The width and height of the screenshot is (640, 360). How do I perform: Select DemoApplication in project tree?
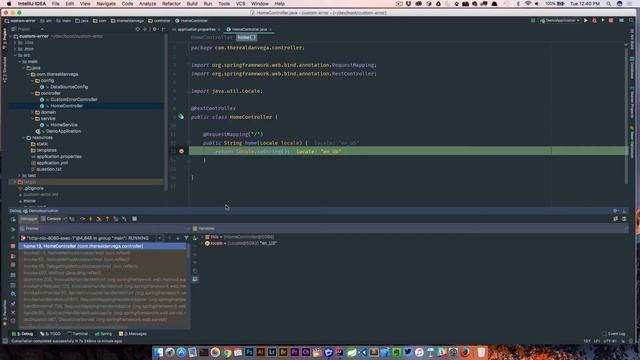tap(63, 131)
